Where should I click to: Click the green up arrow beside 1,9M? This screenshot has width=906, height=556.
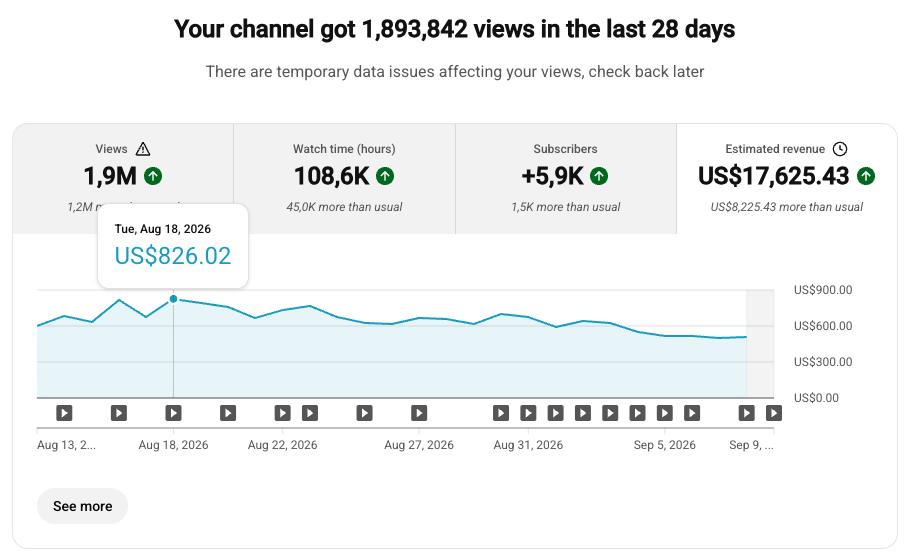tap(153, 176)
